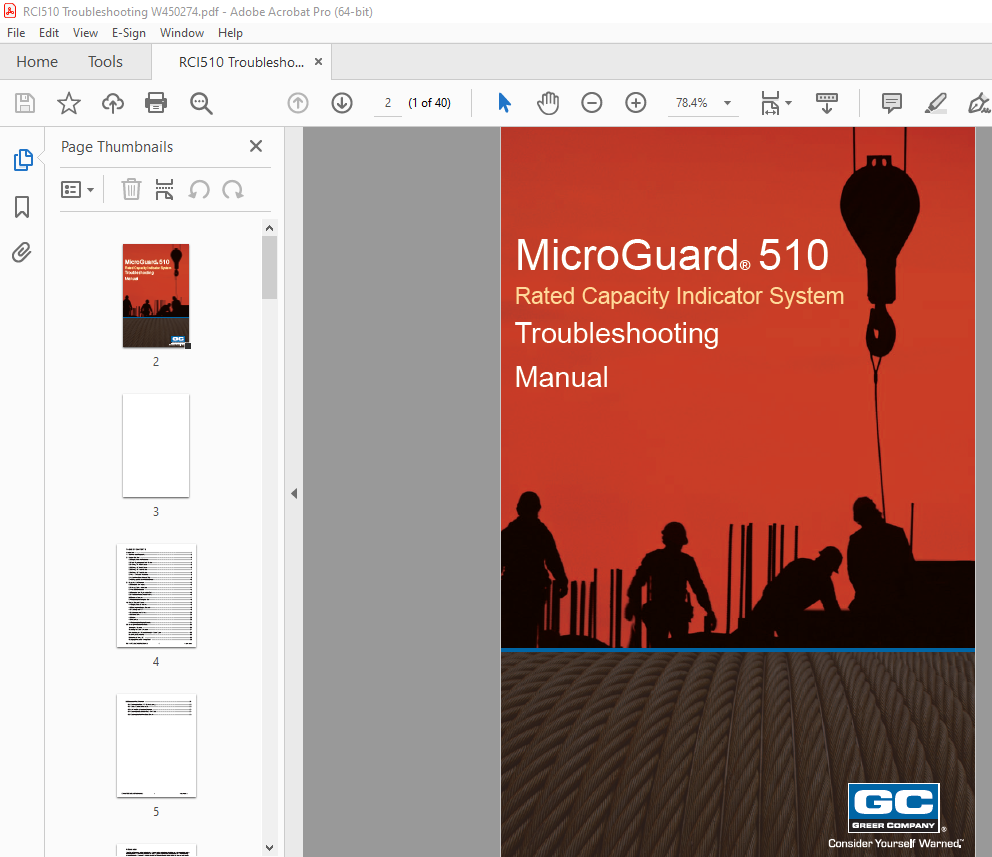Click the print pages thumbnail tool

coord(164,189)
